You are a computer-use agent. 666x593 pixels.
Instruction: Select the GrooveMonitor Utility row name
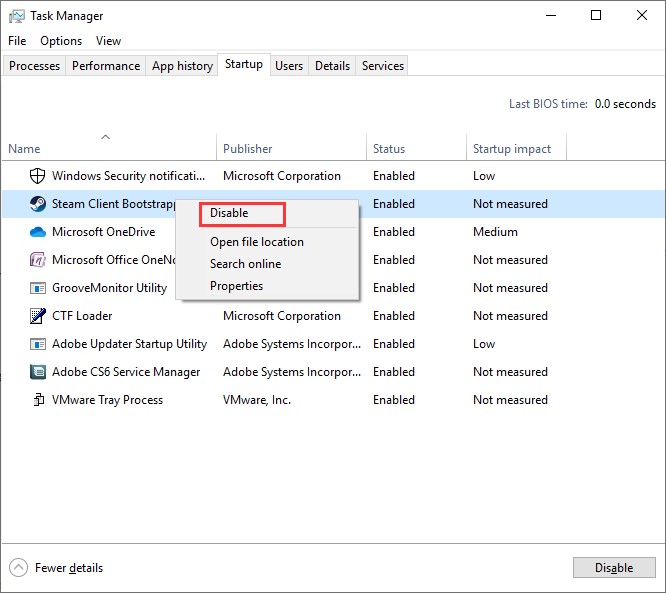(110, 288)
